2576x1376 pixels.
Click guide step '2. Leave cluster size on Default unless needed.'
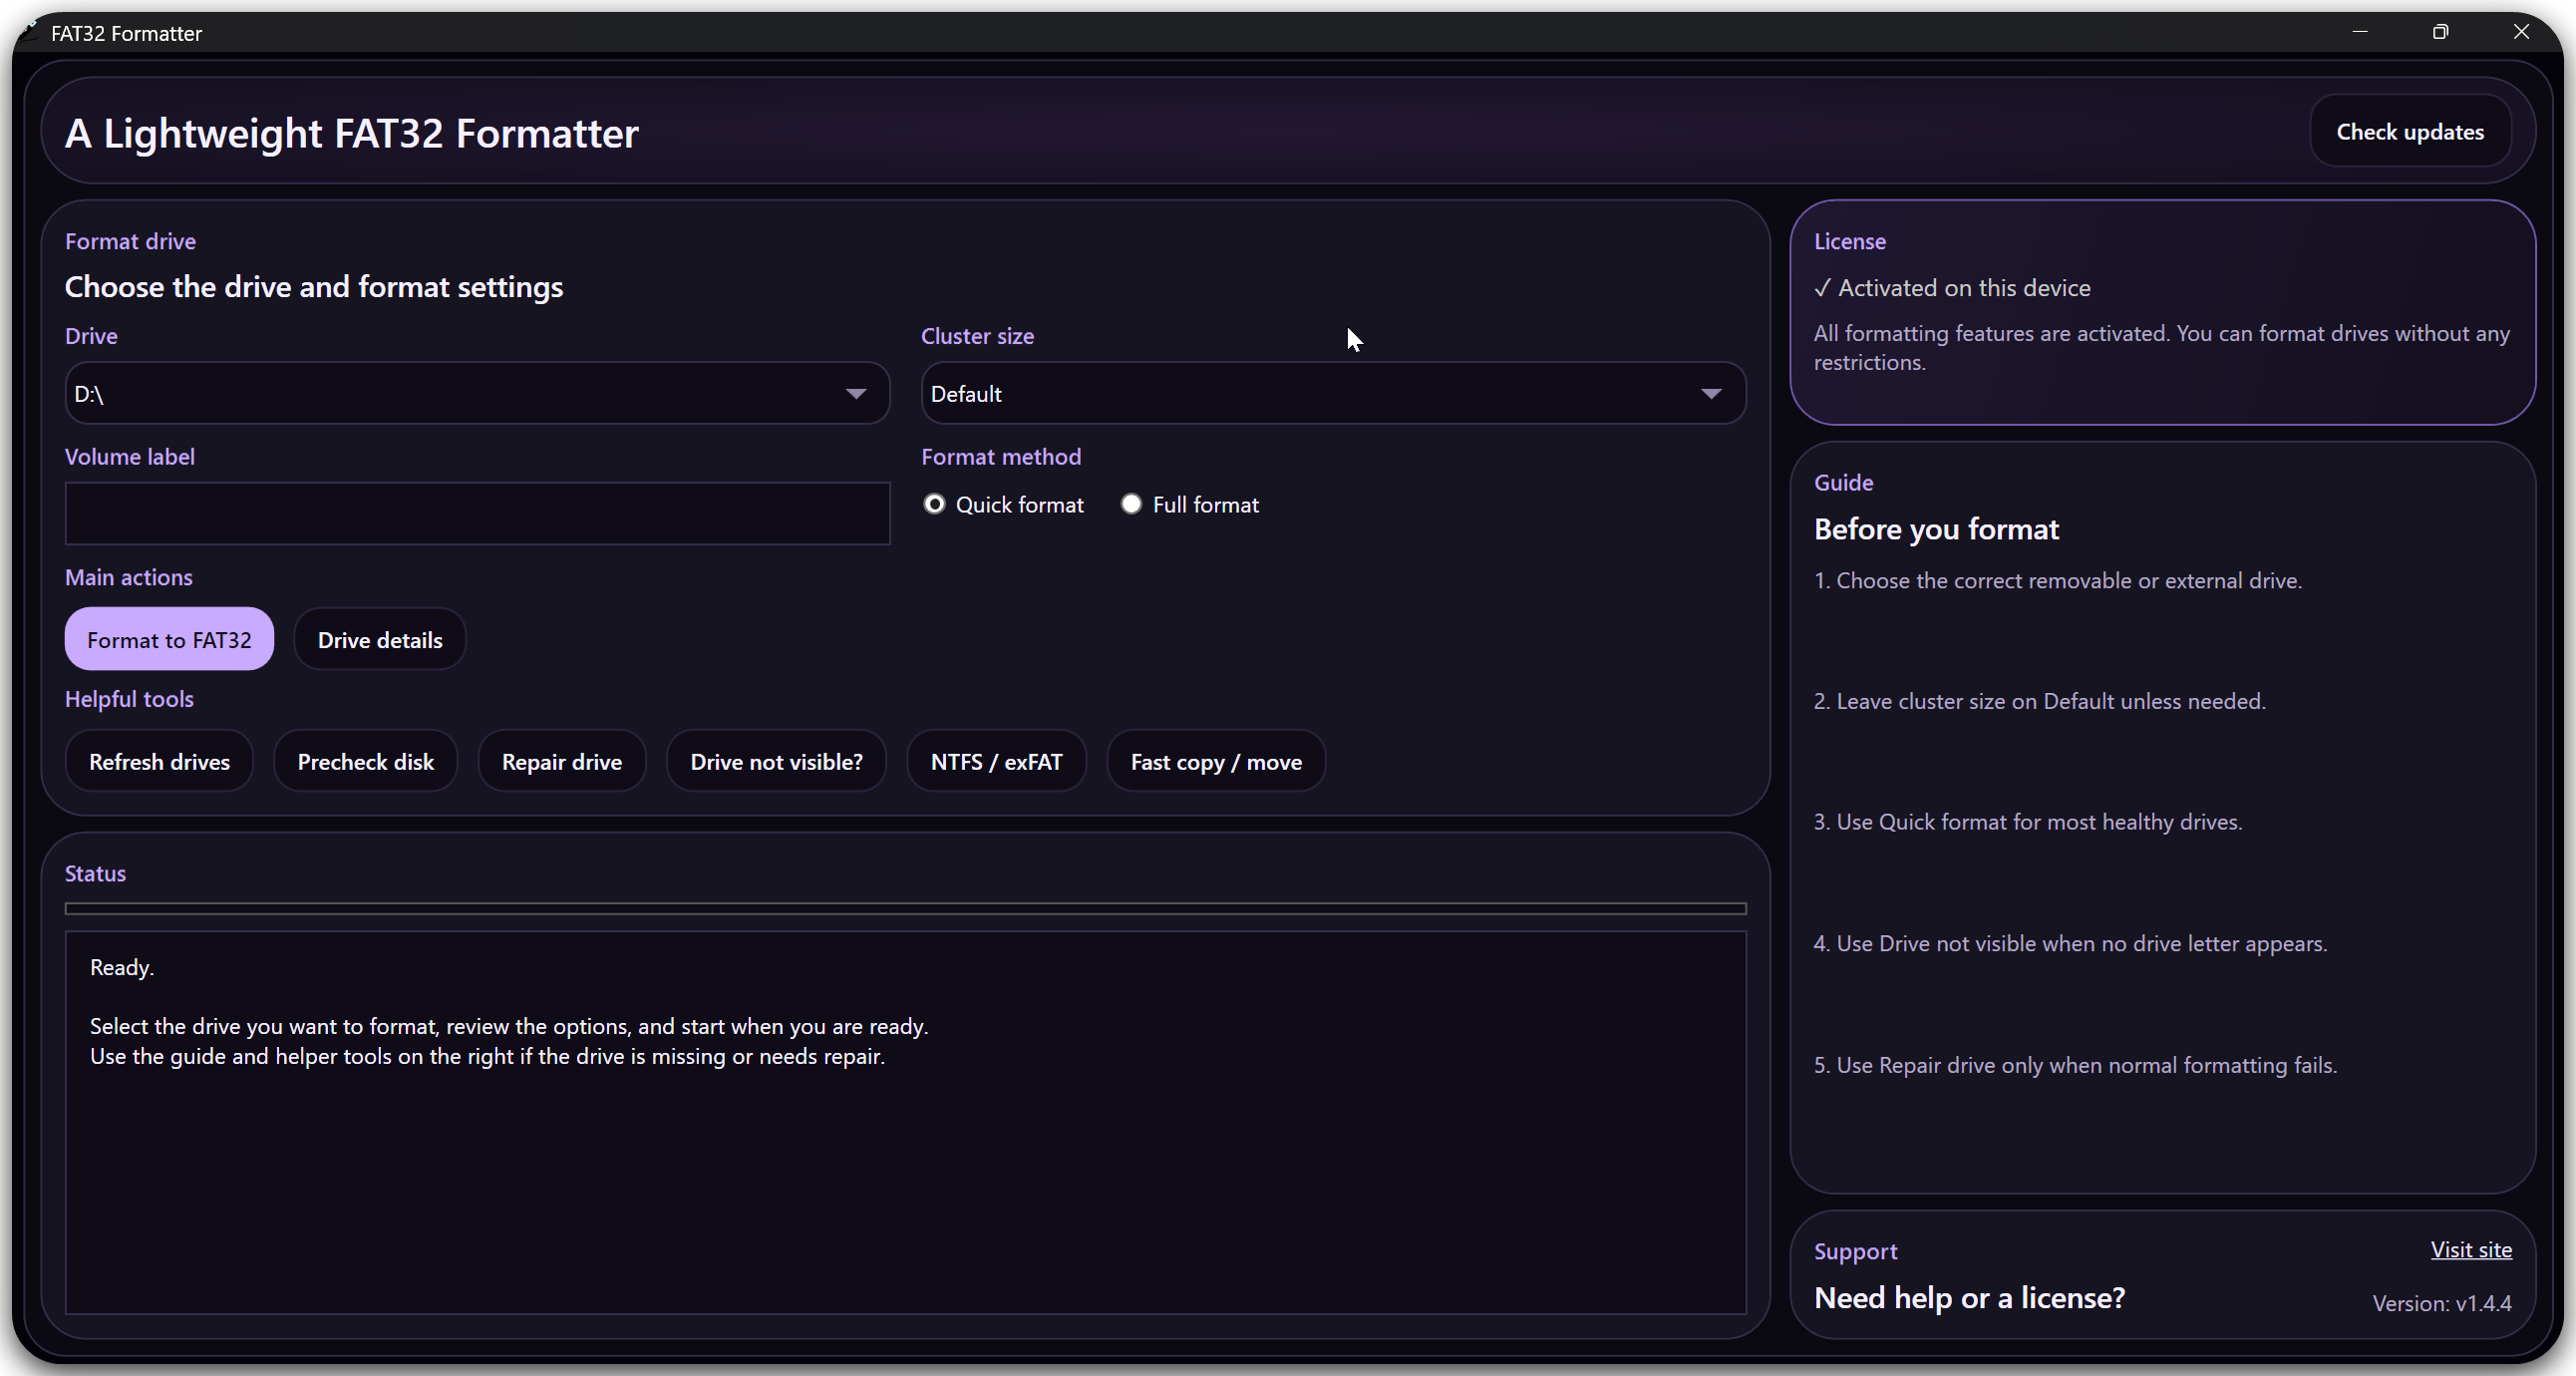coord(2040,702)
